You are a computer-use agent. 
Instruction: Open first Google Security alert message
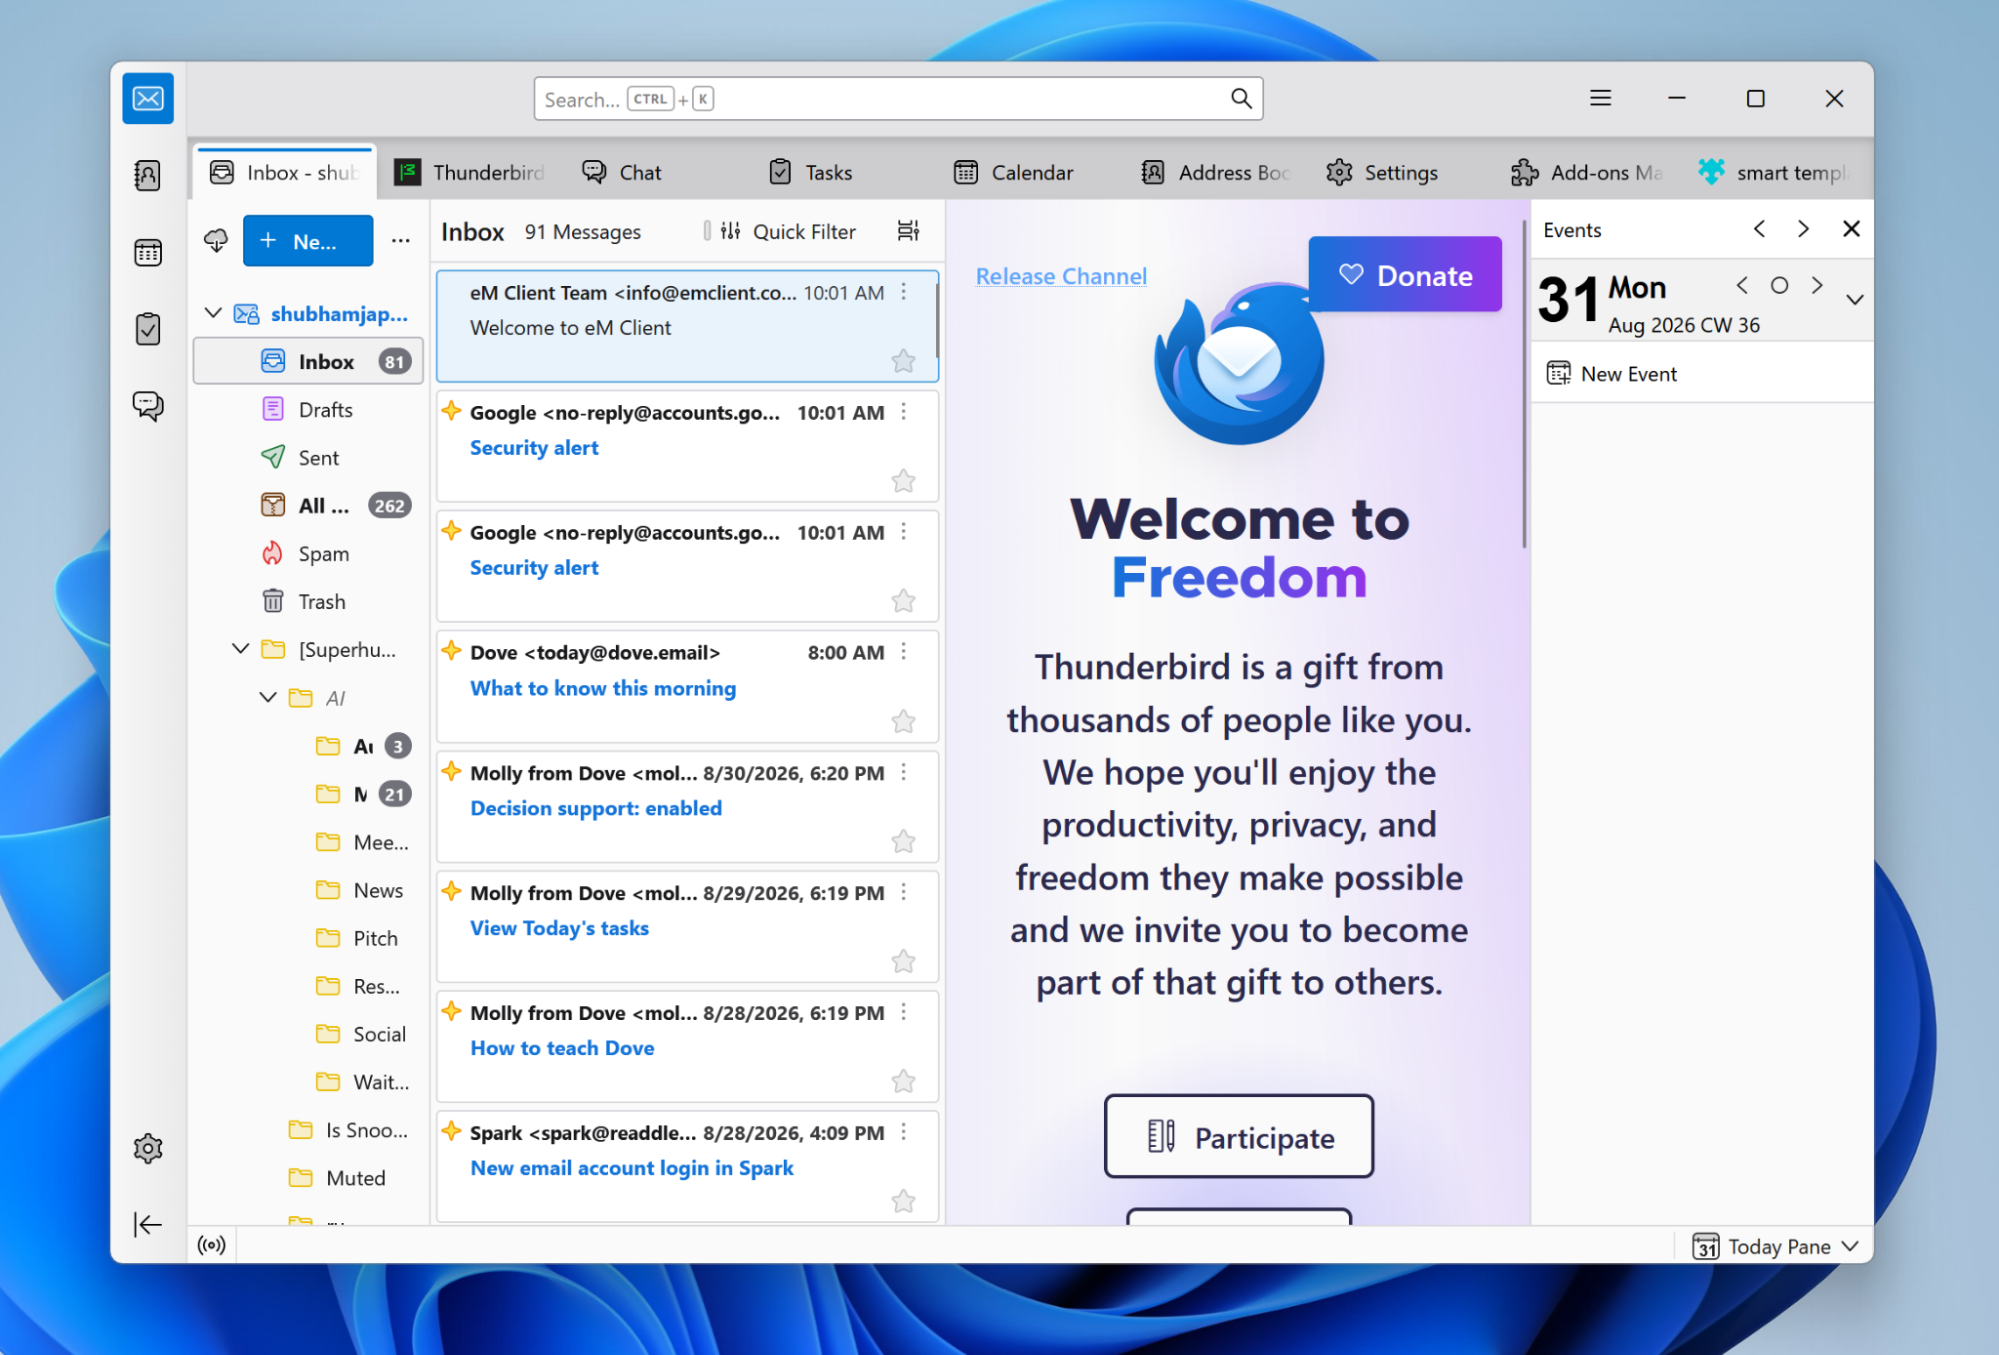click(x=688, y=446)
